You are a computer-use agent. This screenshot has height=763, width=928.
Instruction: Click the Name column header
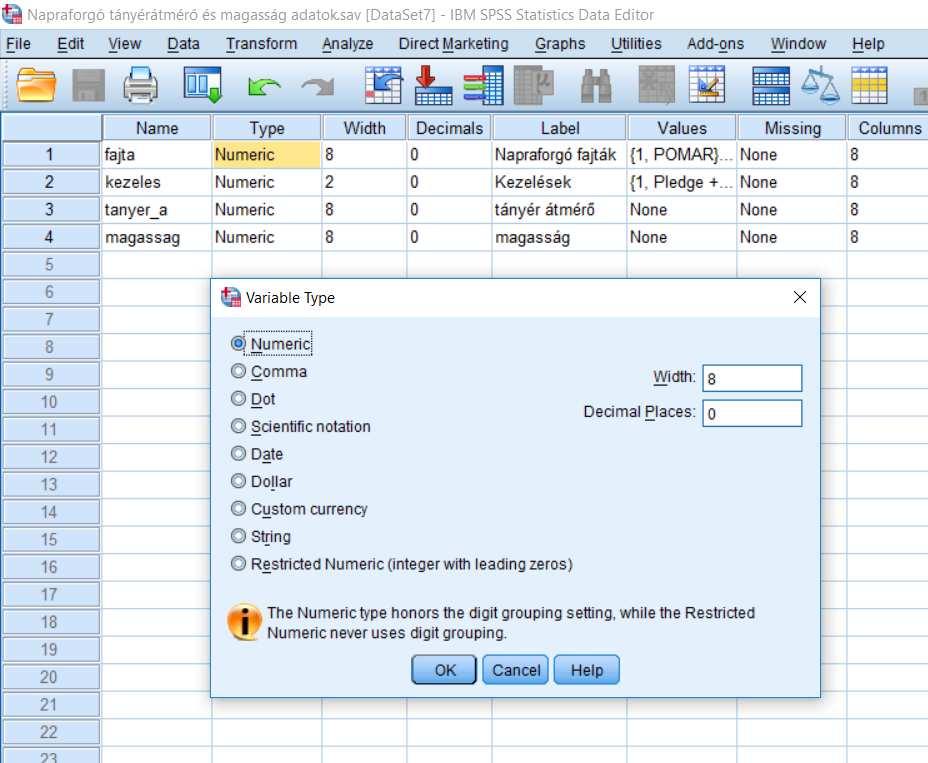157,128
